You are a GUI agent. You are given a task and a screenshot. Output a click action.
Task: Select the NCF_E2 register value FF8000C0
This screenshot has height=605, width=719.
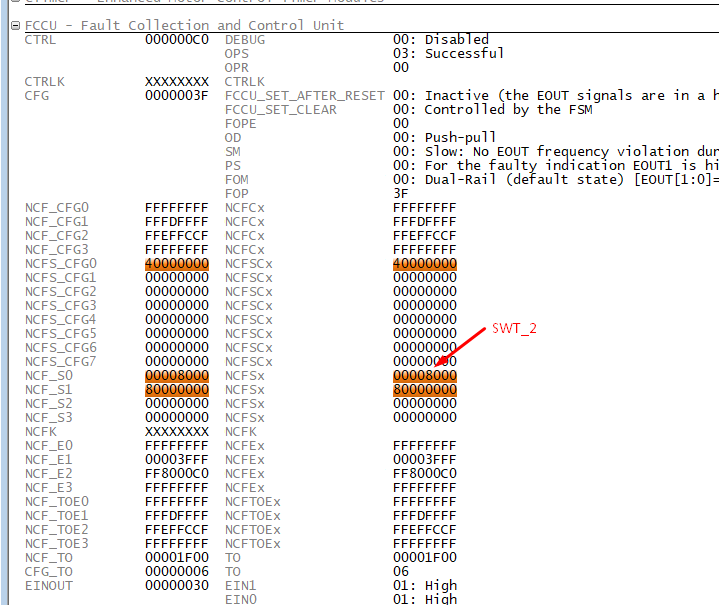pos(177,473)
